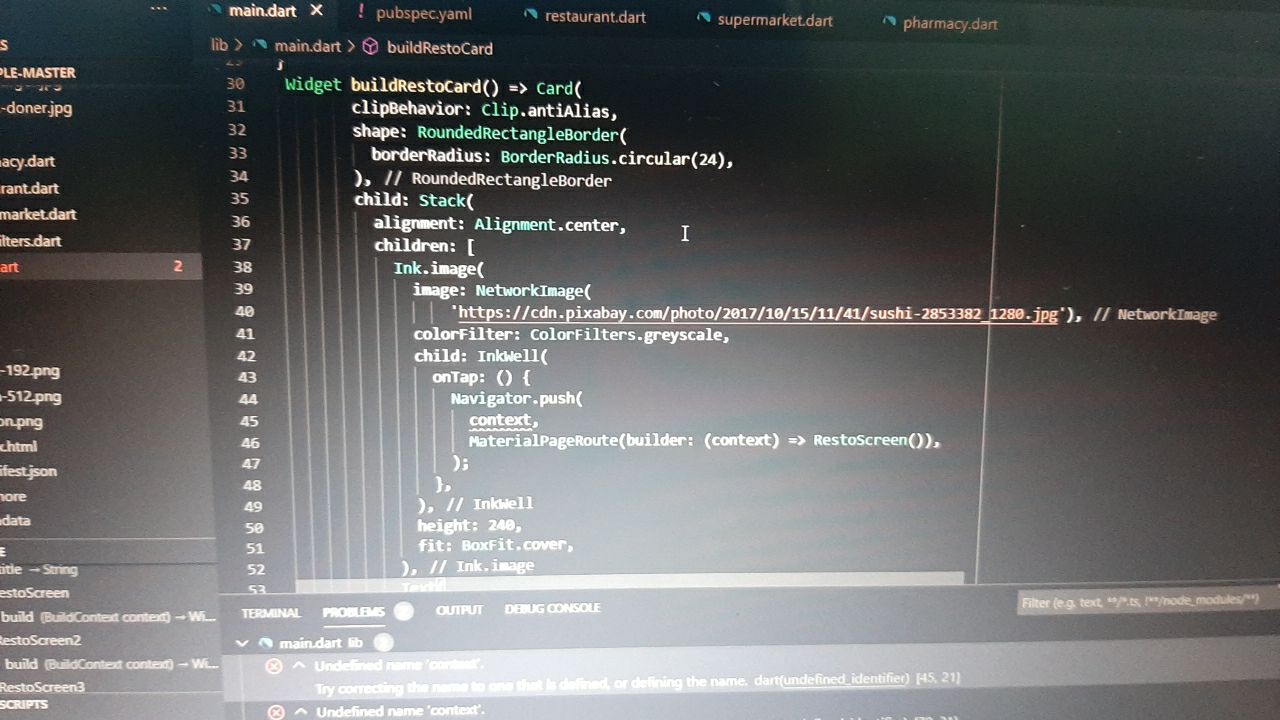Click line number 38 in the gutter

point(242,267)
